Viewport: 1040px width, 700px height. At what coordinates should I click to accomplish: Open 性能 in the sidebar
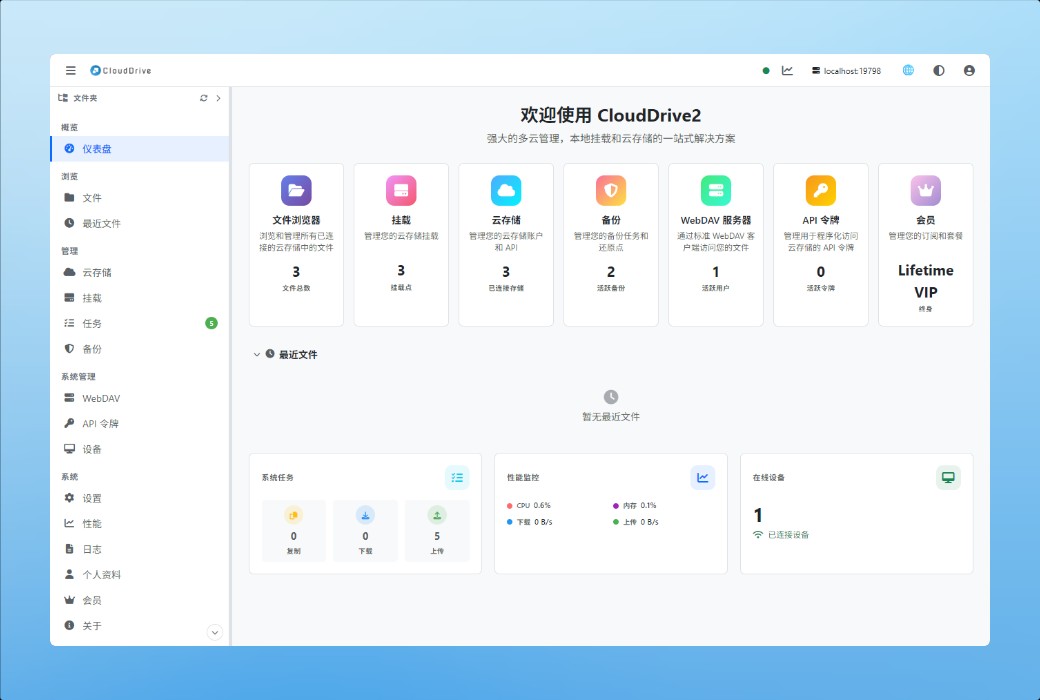point(140,524)
